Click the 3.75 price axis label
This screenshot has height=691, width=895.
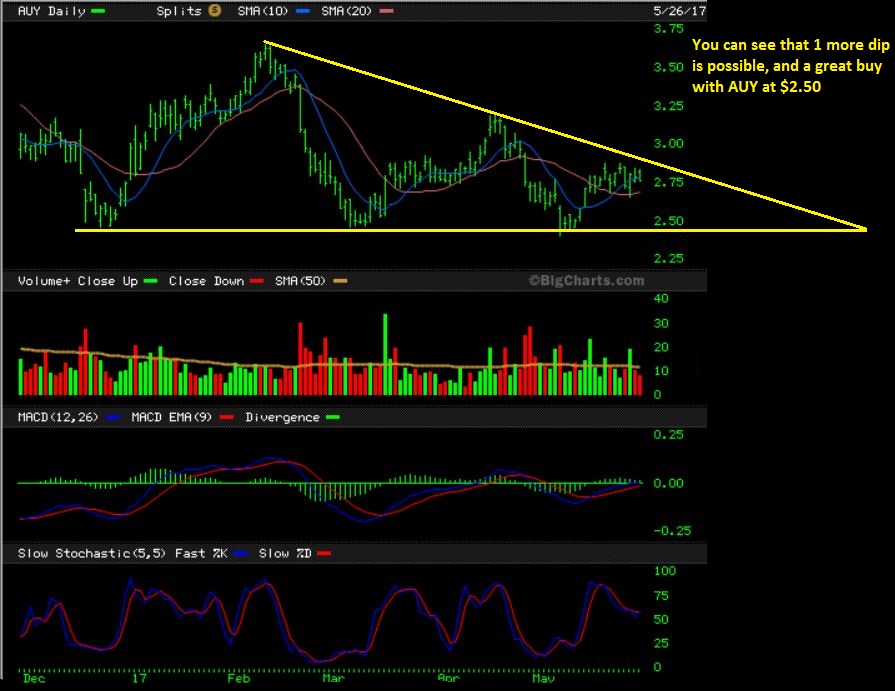668,29
